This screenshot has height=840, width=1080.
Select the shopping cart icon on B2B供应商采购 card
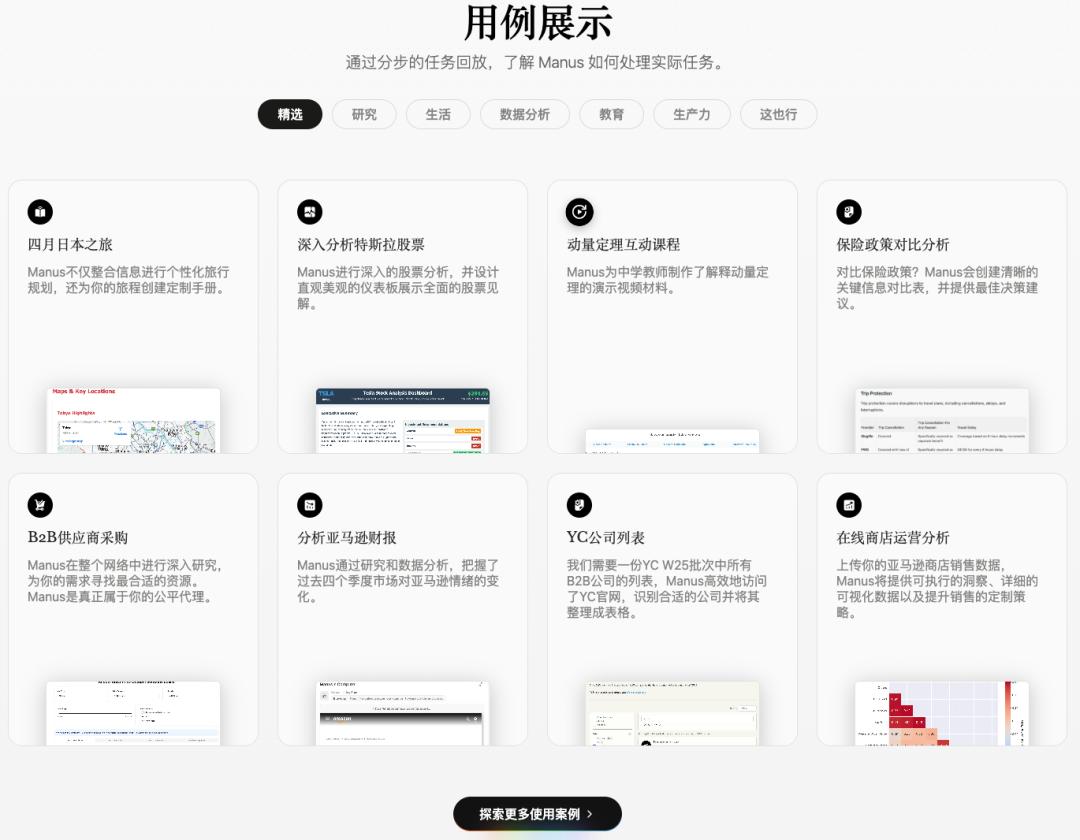[40, 505]
